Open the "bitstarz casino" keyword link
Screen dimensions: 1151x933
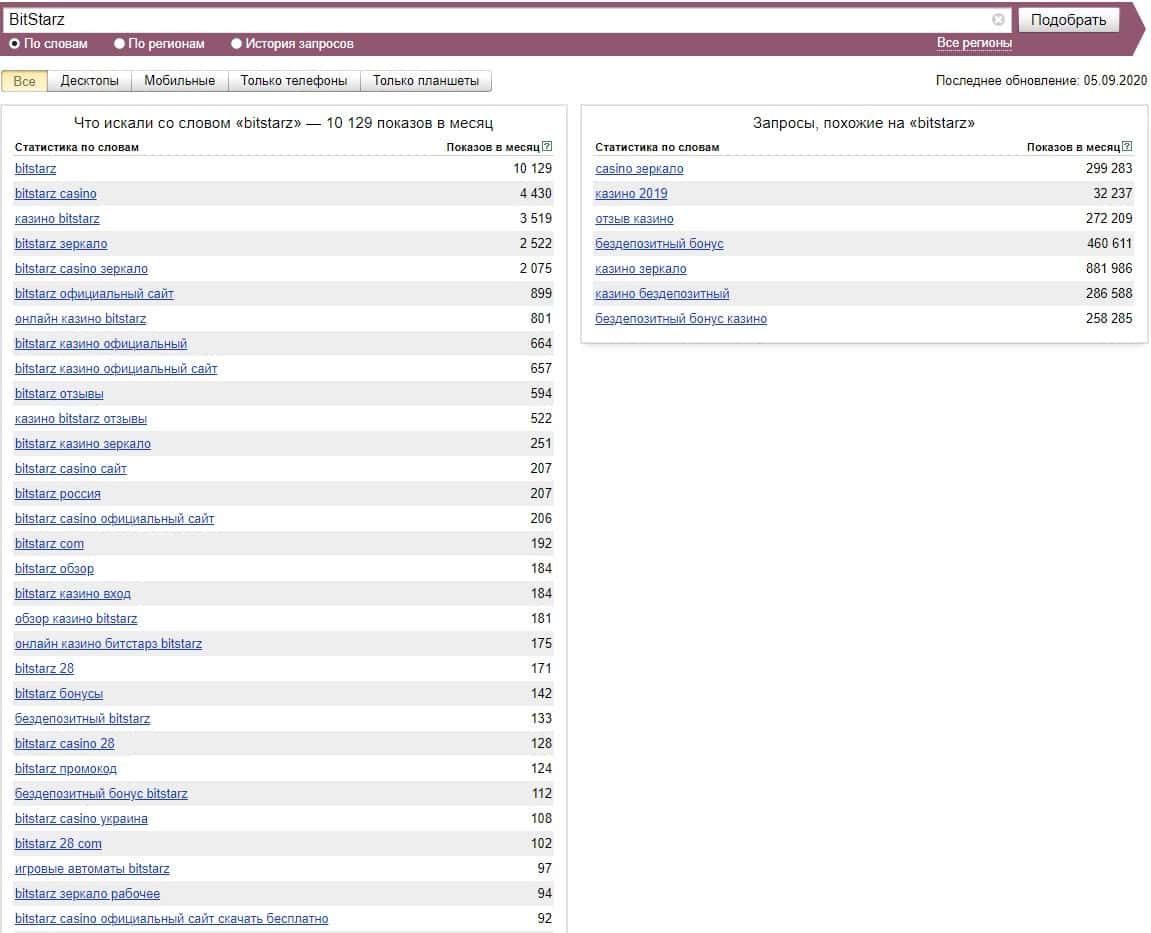tap(56, 194)
